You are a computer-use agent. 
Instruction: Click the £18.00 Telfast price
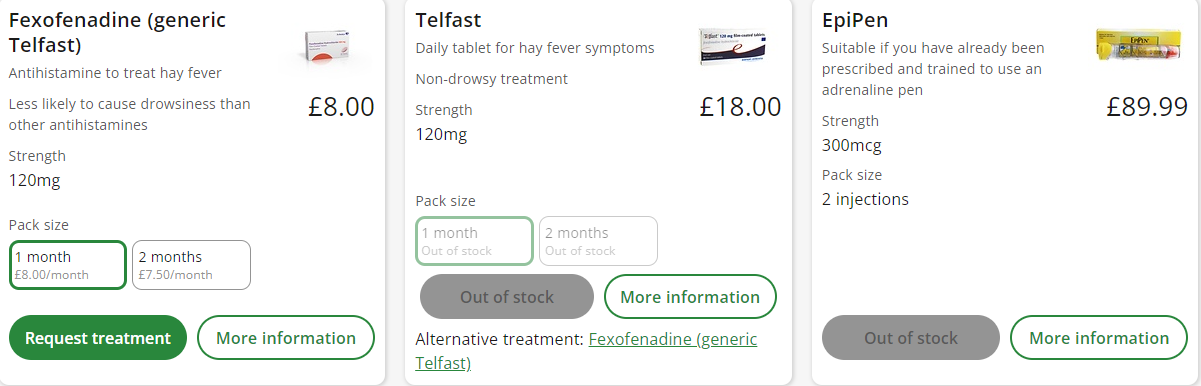coord(740,107)
